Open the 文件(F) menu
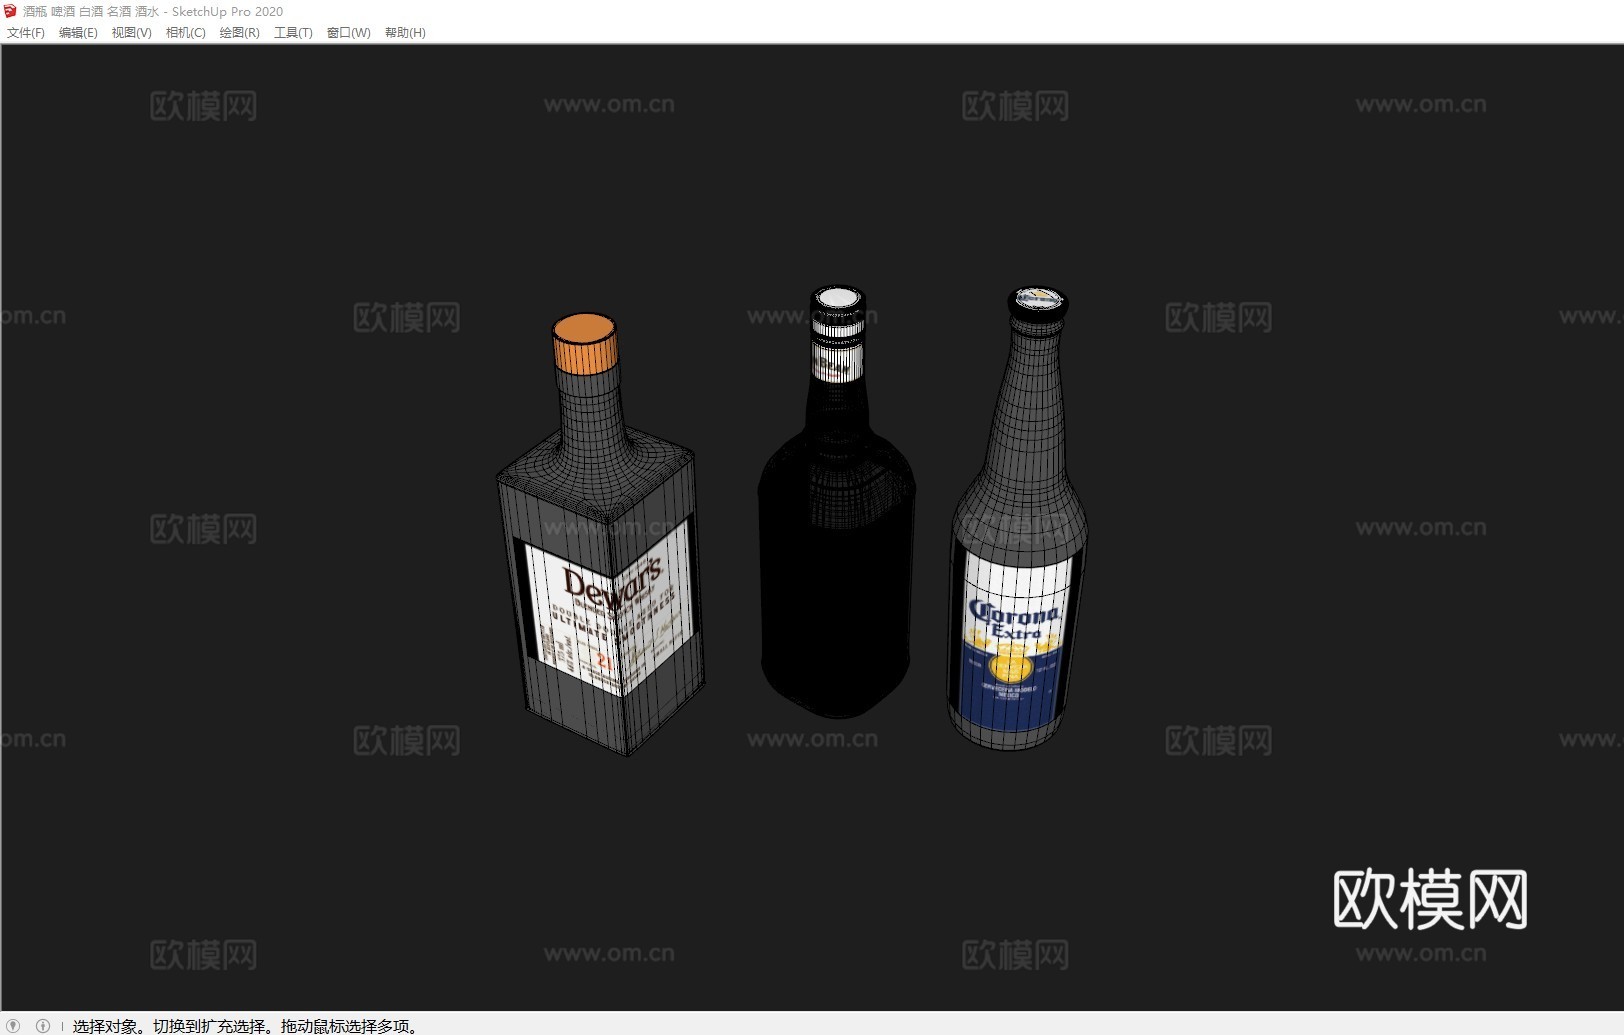Screen dimensions: 1624x1035 click(x=26, y=33)
